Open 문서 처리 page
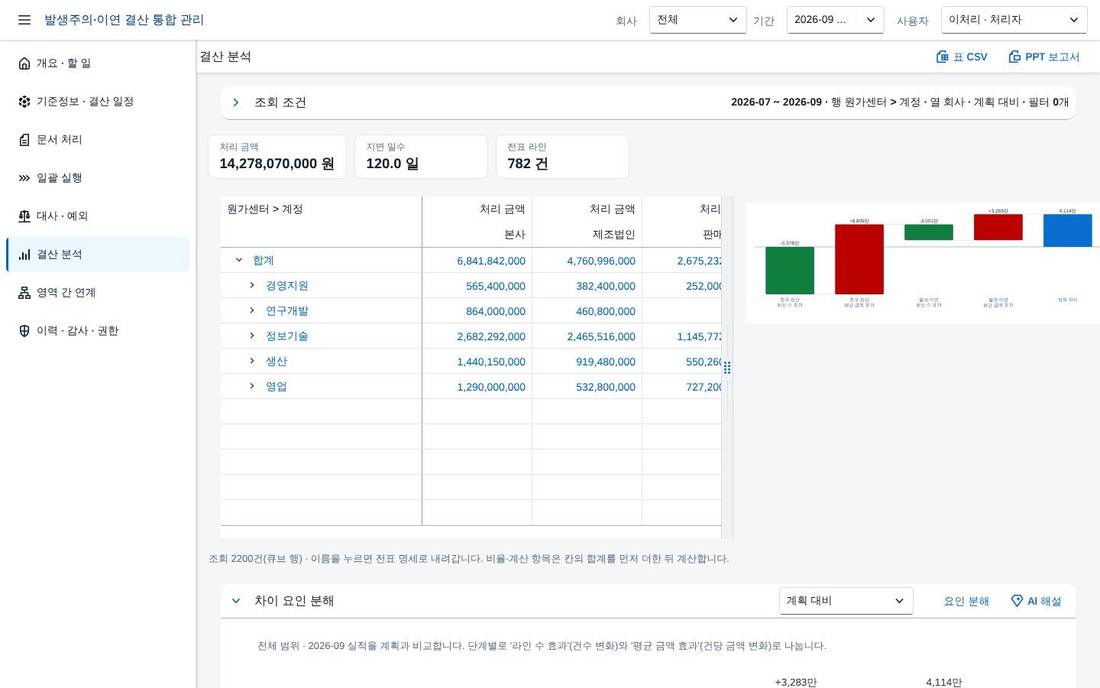 click(98, 140)
